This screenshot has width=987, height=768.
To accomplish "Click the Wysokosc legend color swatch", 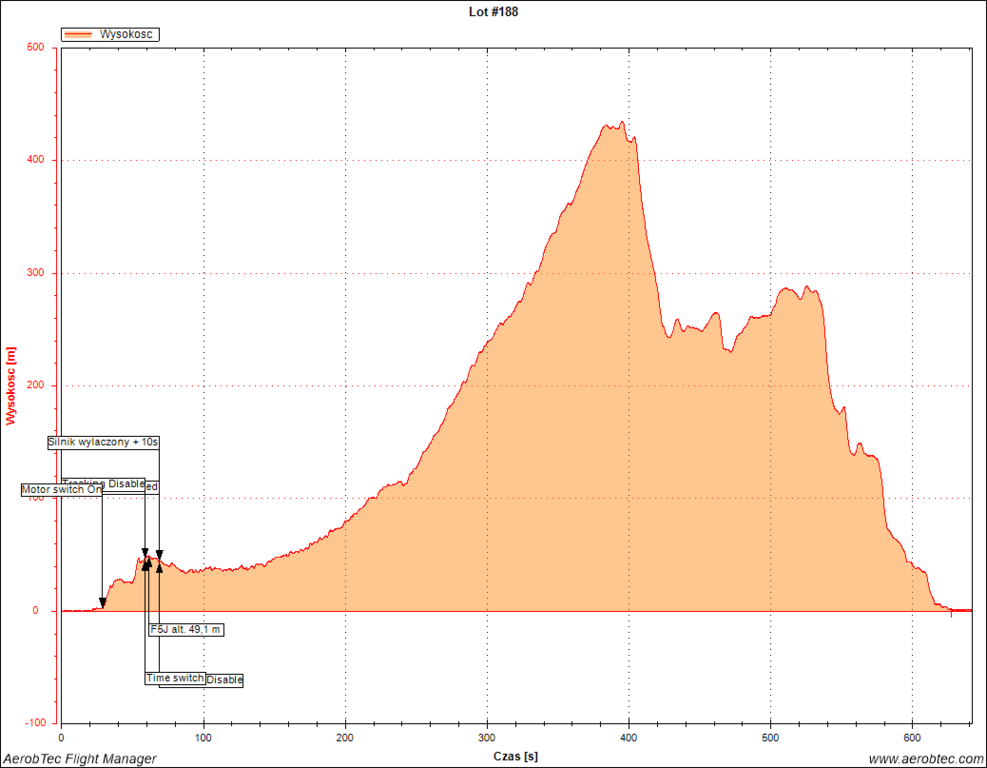I will (78, 34).
